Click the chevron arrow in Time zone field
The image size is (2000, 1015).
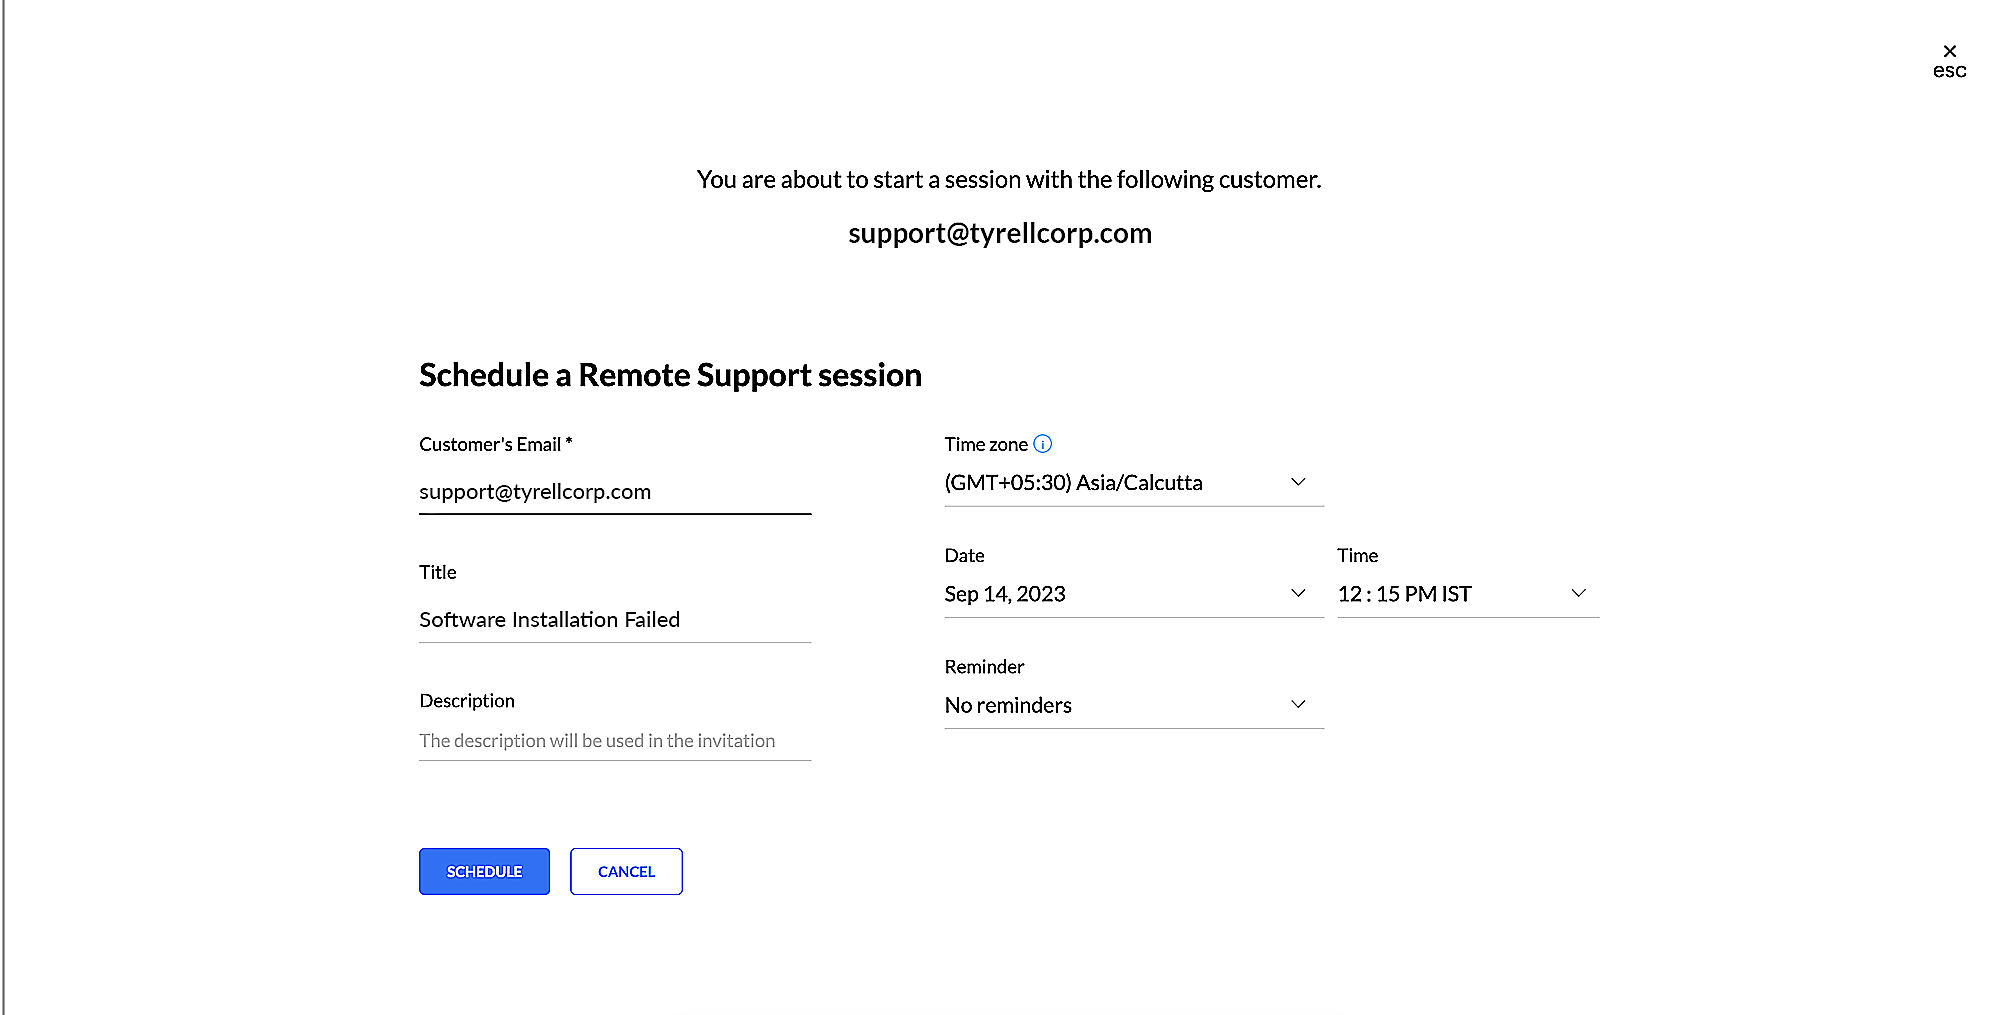1298,482
